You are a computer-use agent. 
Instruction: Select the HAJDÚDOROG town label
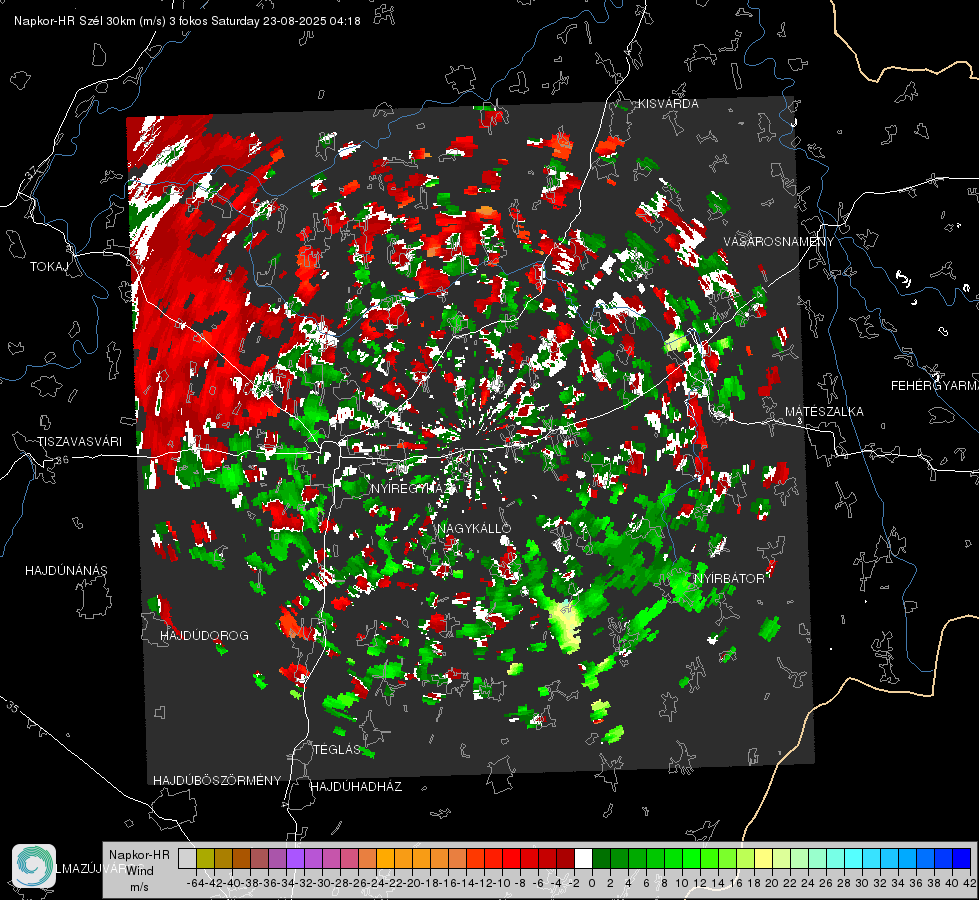pos(204,635)
